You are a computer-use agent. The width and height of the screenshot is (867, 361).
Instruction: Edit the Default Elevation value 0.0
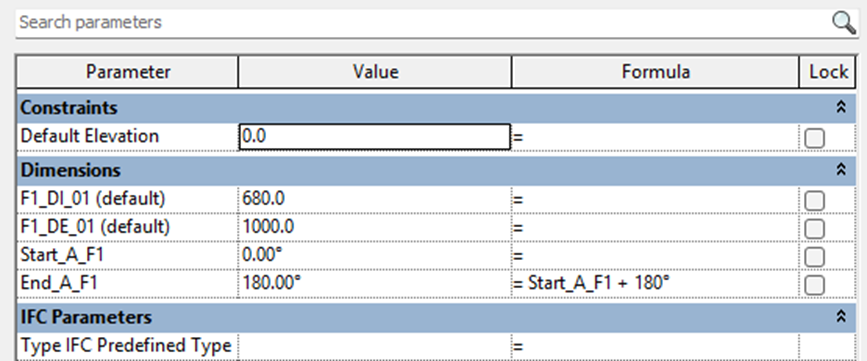coord(375,137)
